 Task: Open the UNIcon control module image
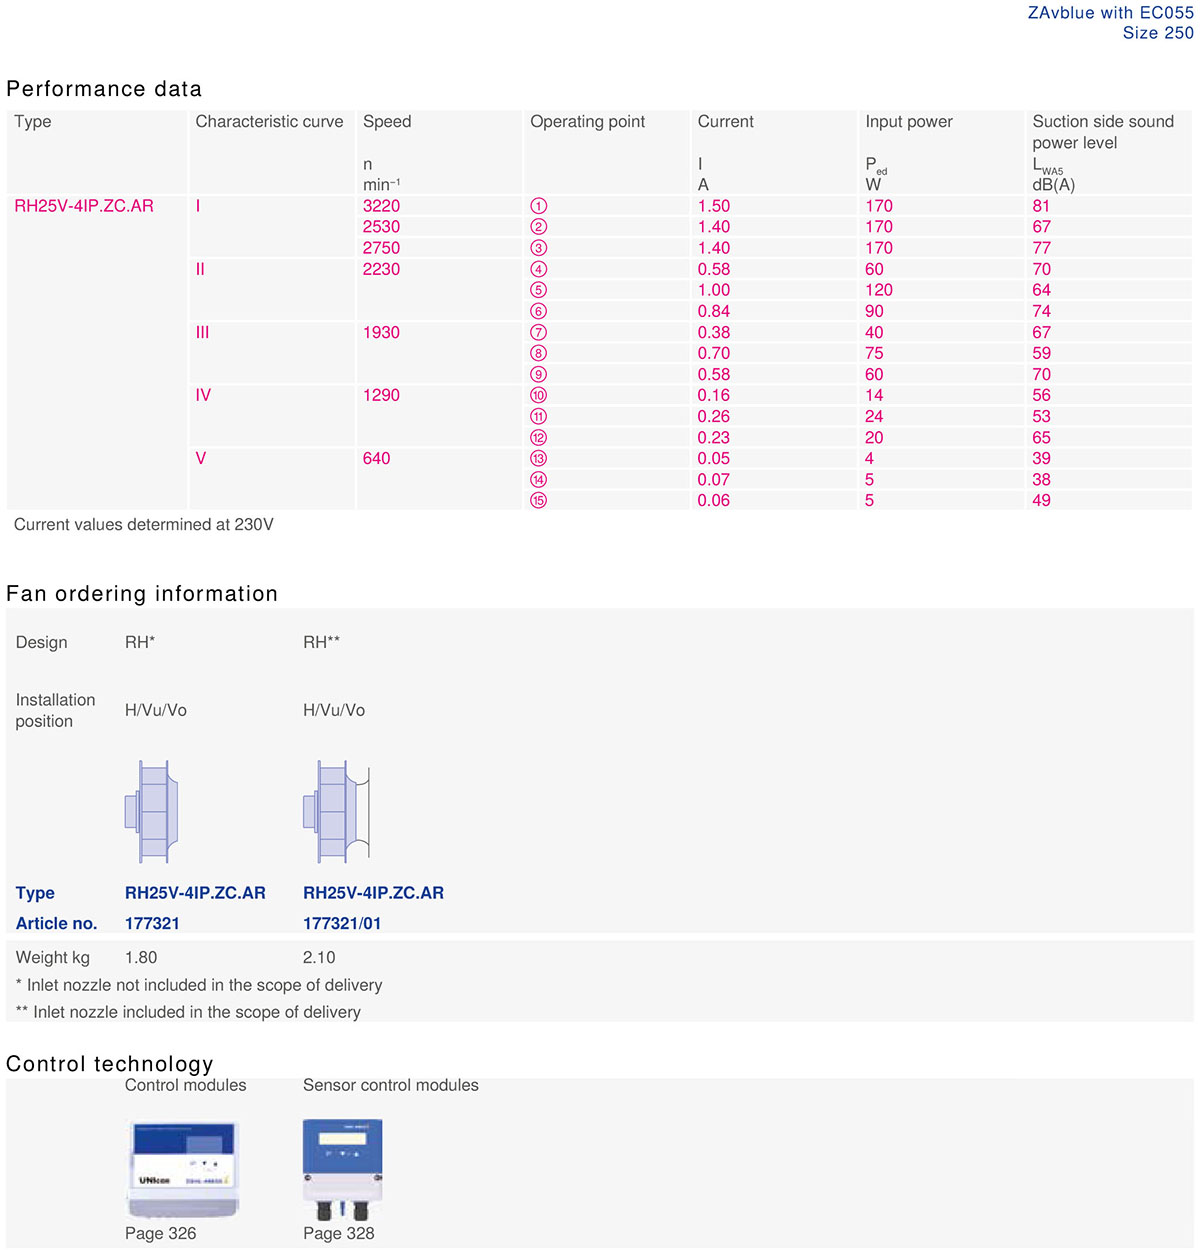point(185,1166)
